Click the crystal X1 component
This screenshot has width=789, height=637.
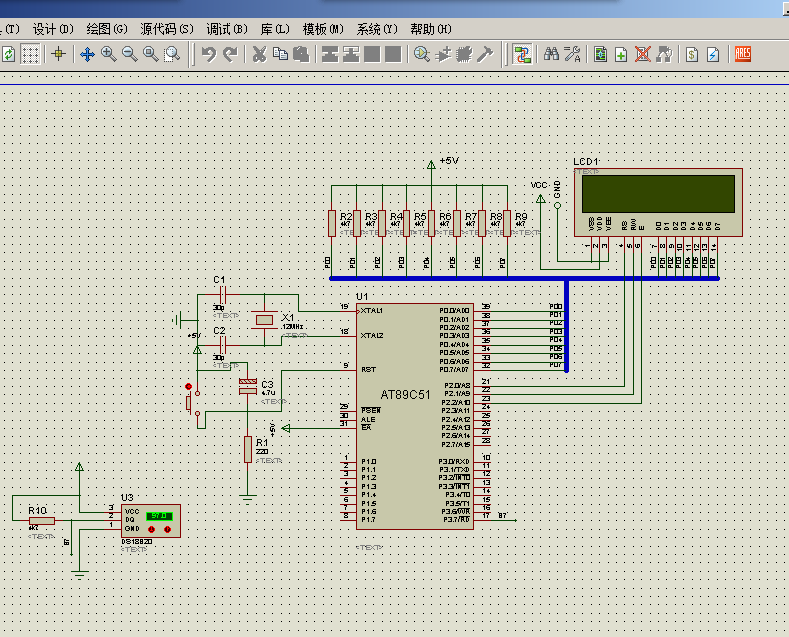coord(265,320)
